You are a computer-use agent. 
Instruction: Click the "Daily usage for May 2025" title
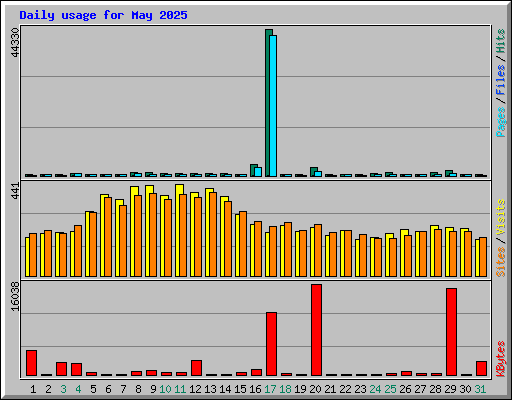[103, 15]
